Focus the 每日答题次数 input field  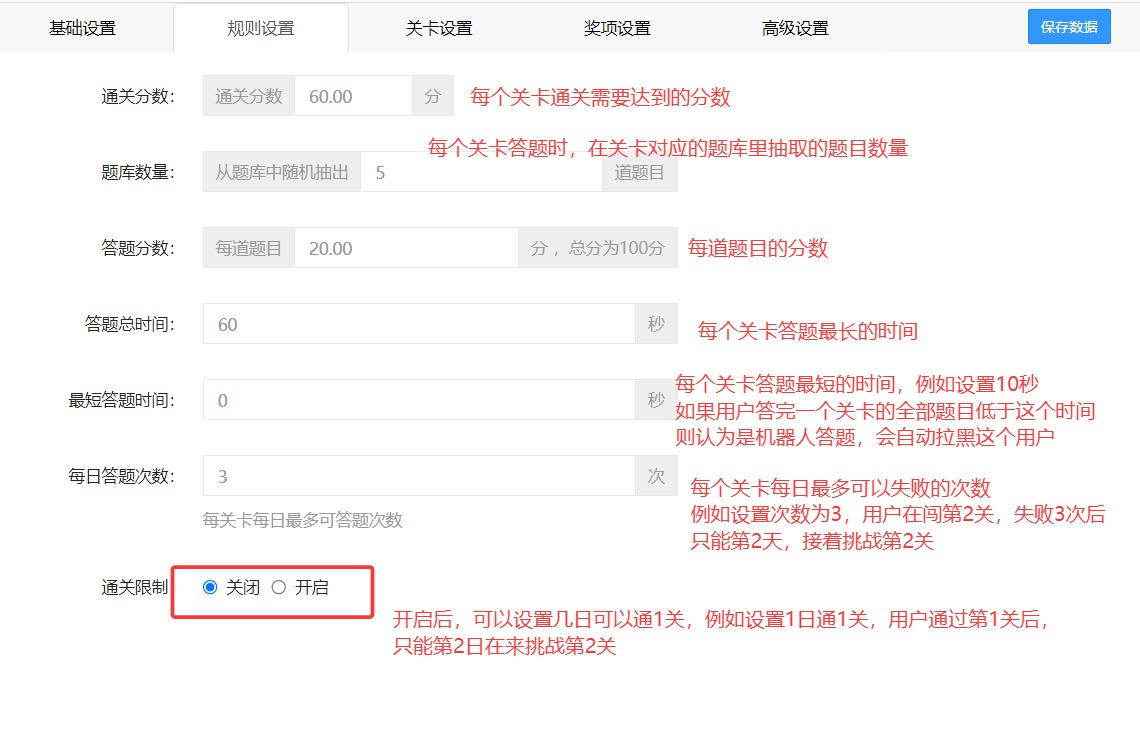[x=418, y=476]
